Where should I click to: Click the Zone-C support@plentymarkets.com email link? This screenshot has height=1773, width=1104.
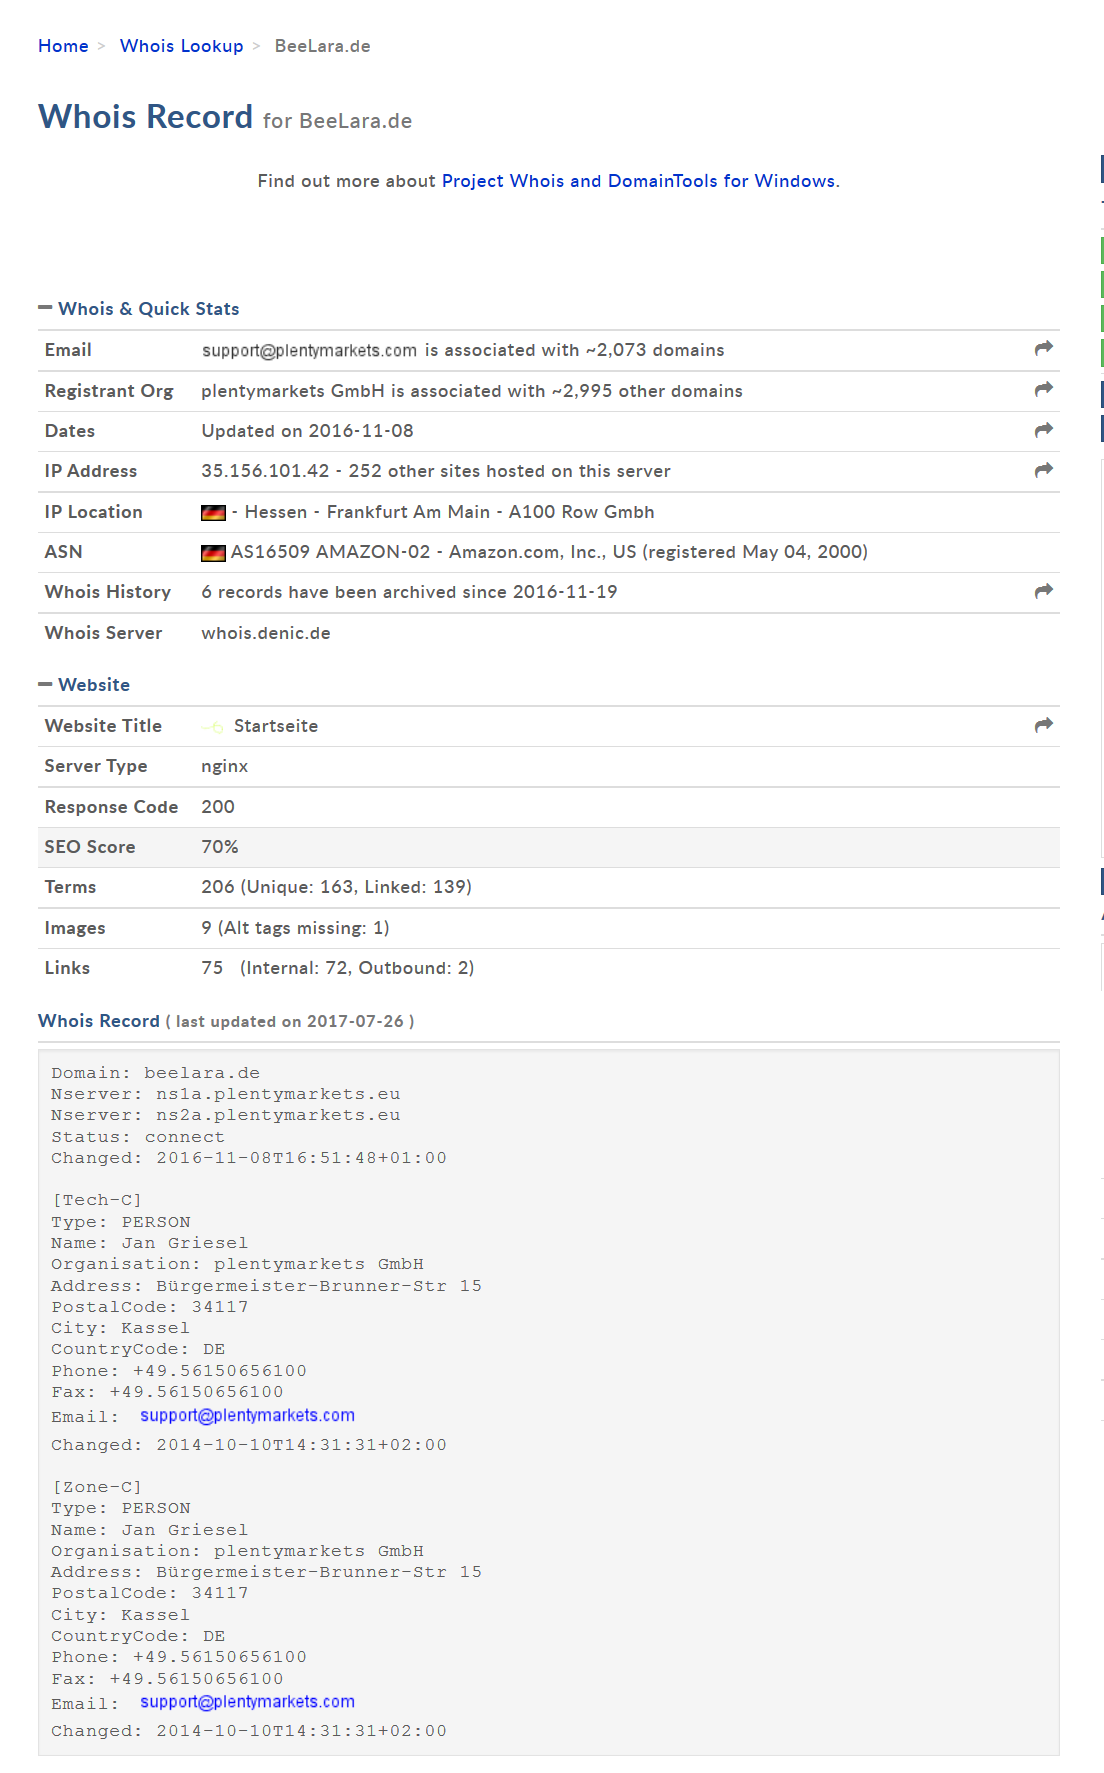[x=247, y=1702]
